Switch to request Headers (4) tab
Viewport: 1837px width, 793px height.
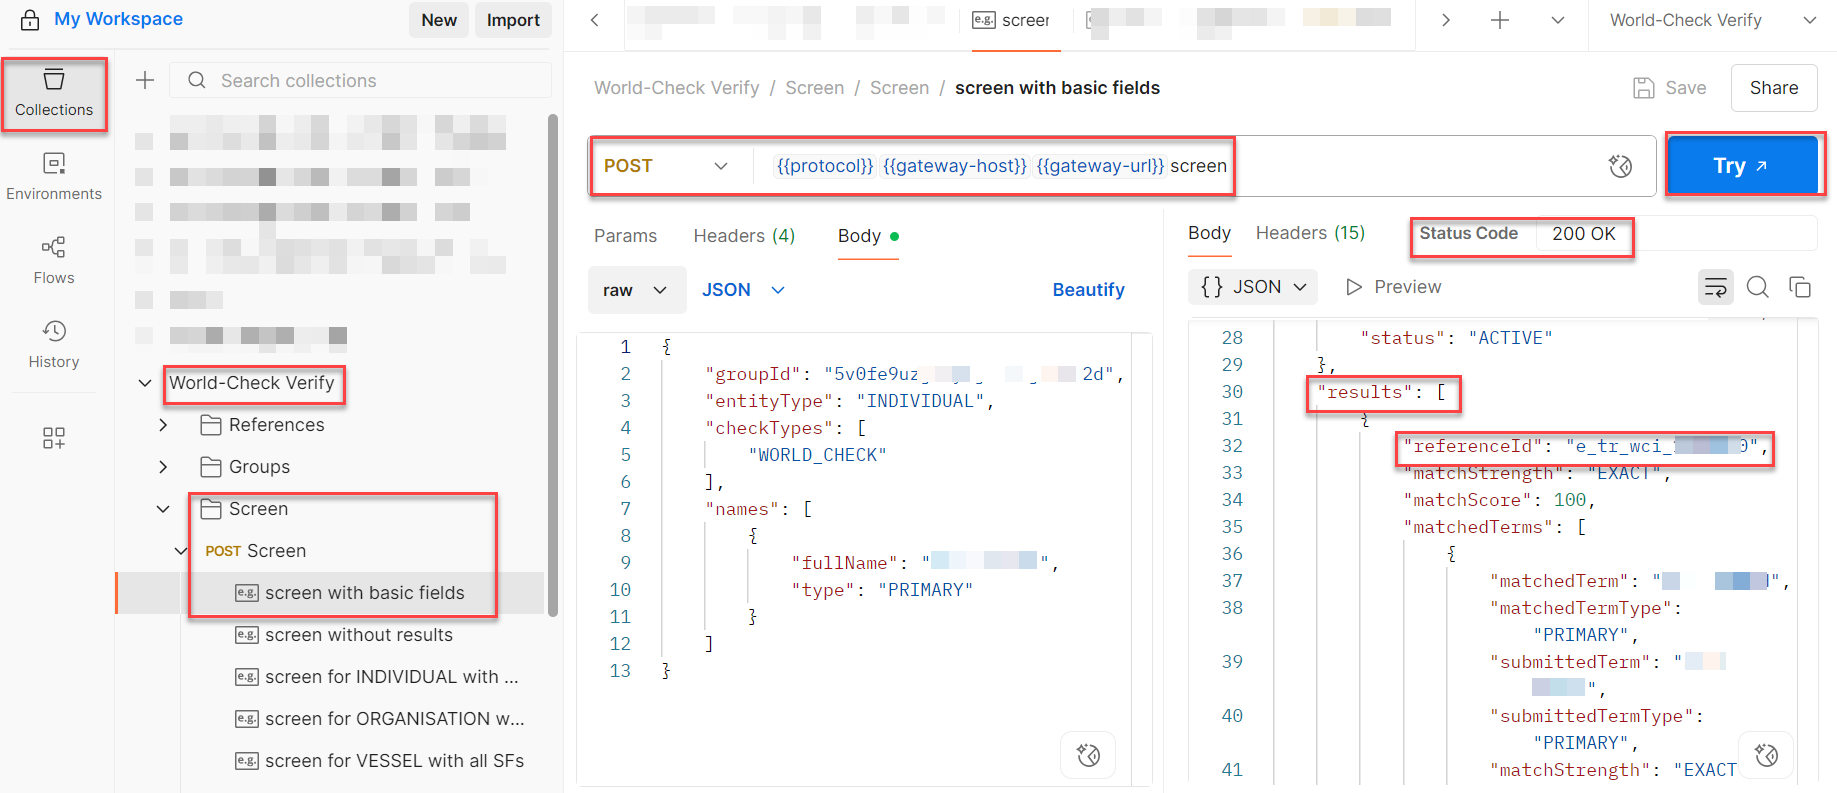pyautogui.click(x=744, y=236)
